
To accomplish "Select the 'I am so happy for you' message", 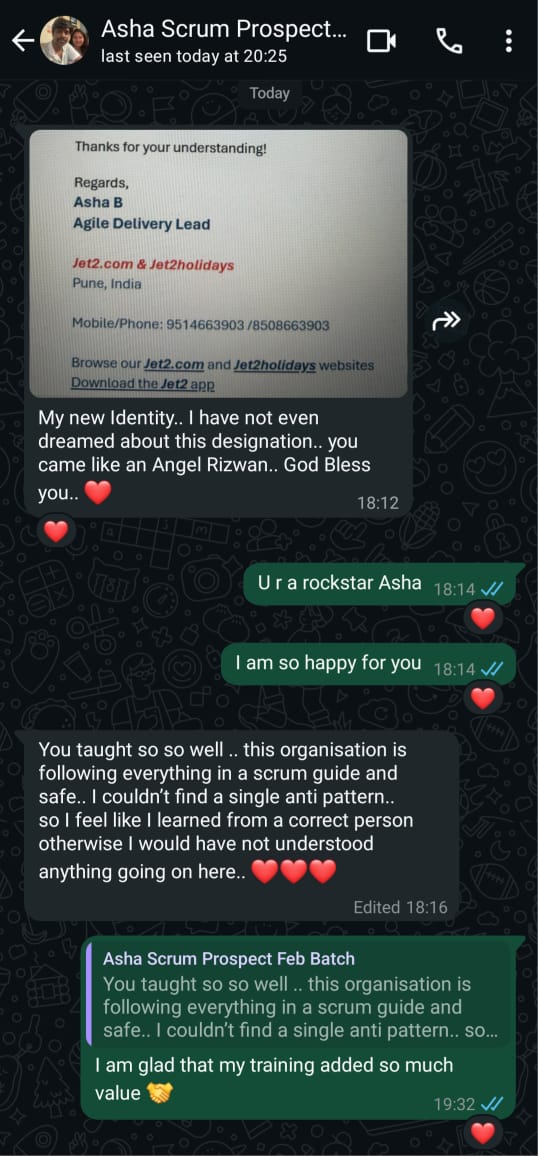I will click(x=370, y=664).
